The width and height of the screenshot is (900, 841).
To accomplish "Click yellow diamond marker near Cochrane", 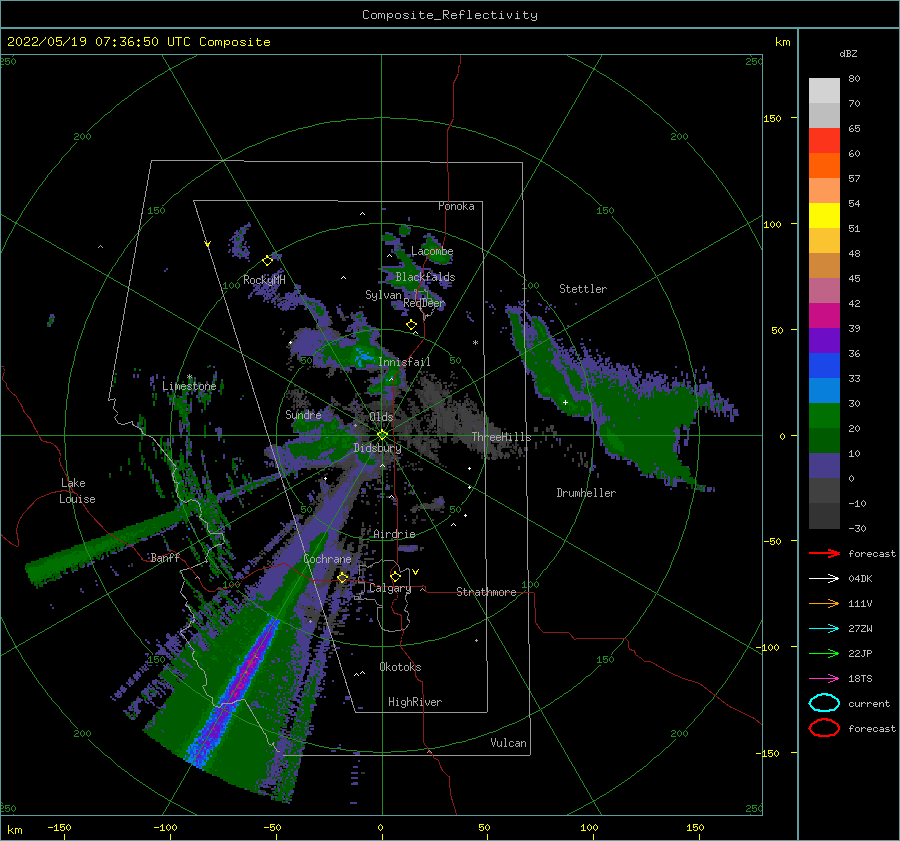I will coord(343,578).
